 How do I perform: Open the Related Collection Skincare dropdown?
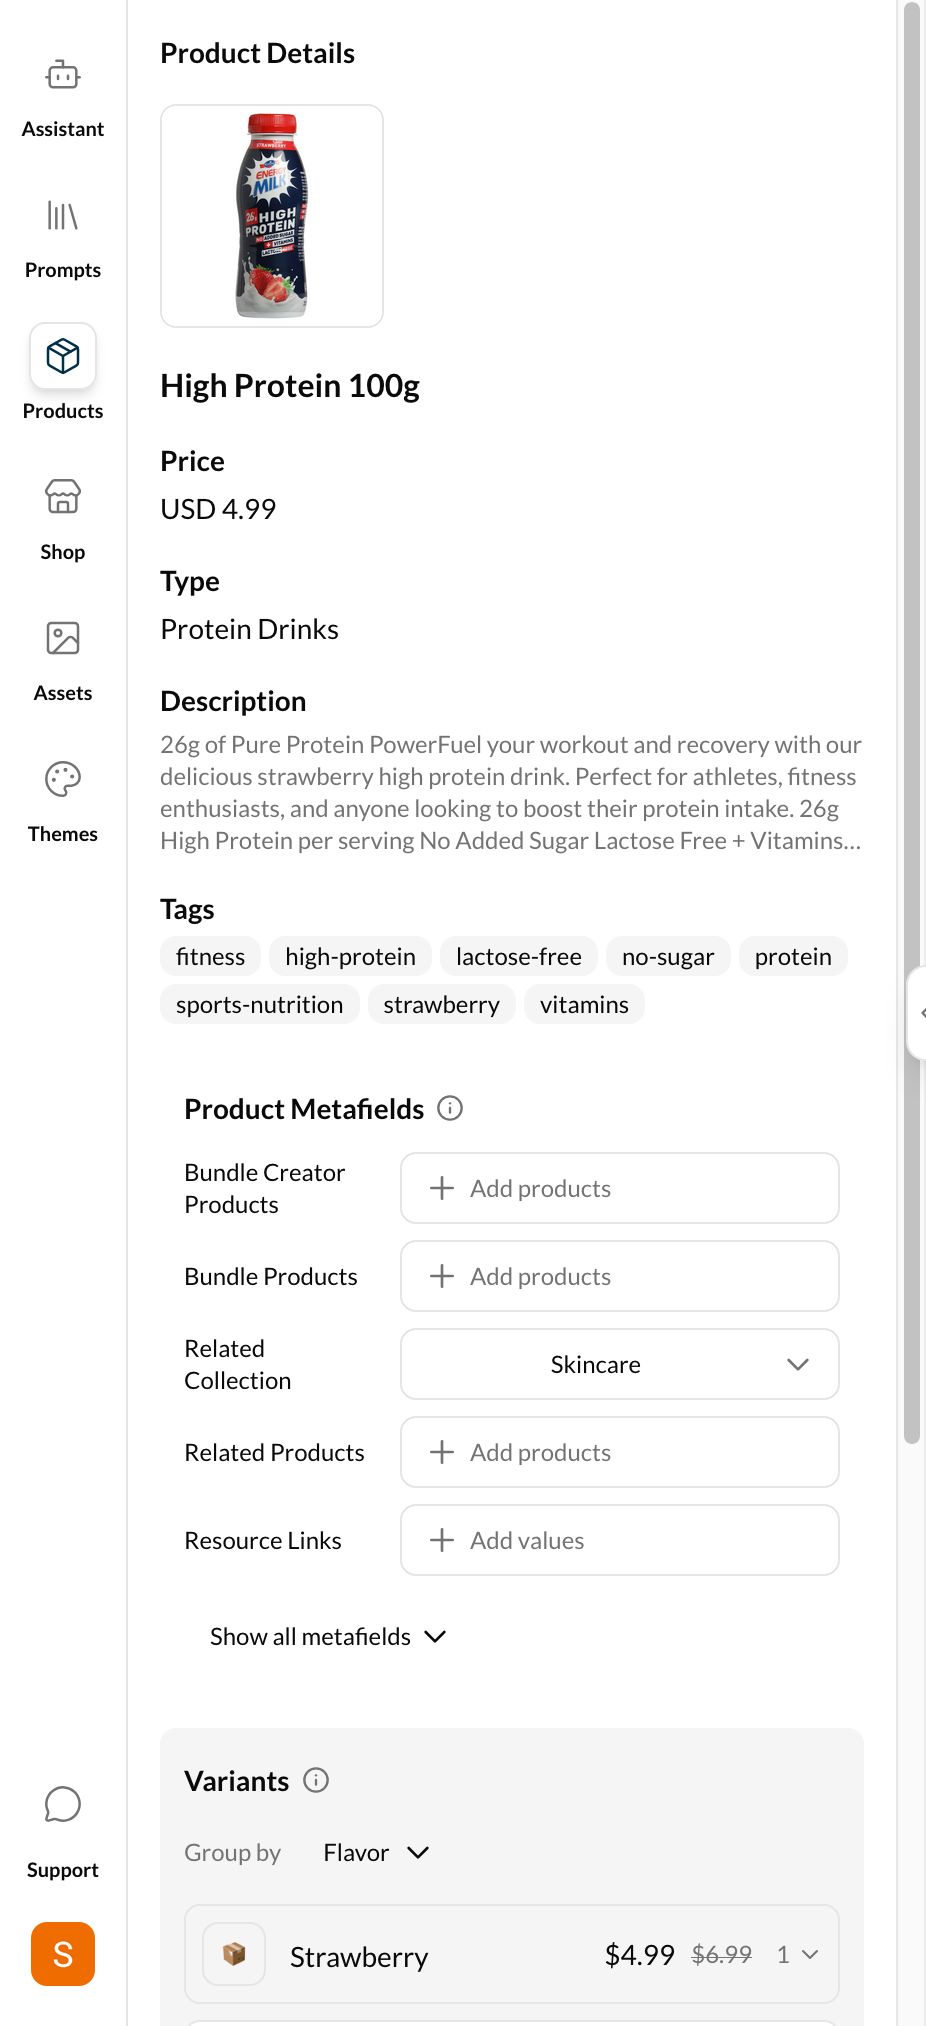[618, 1364]
